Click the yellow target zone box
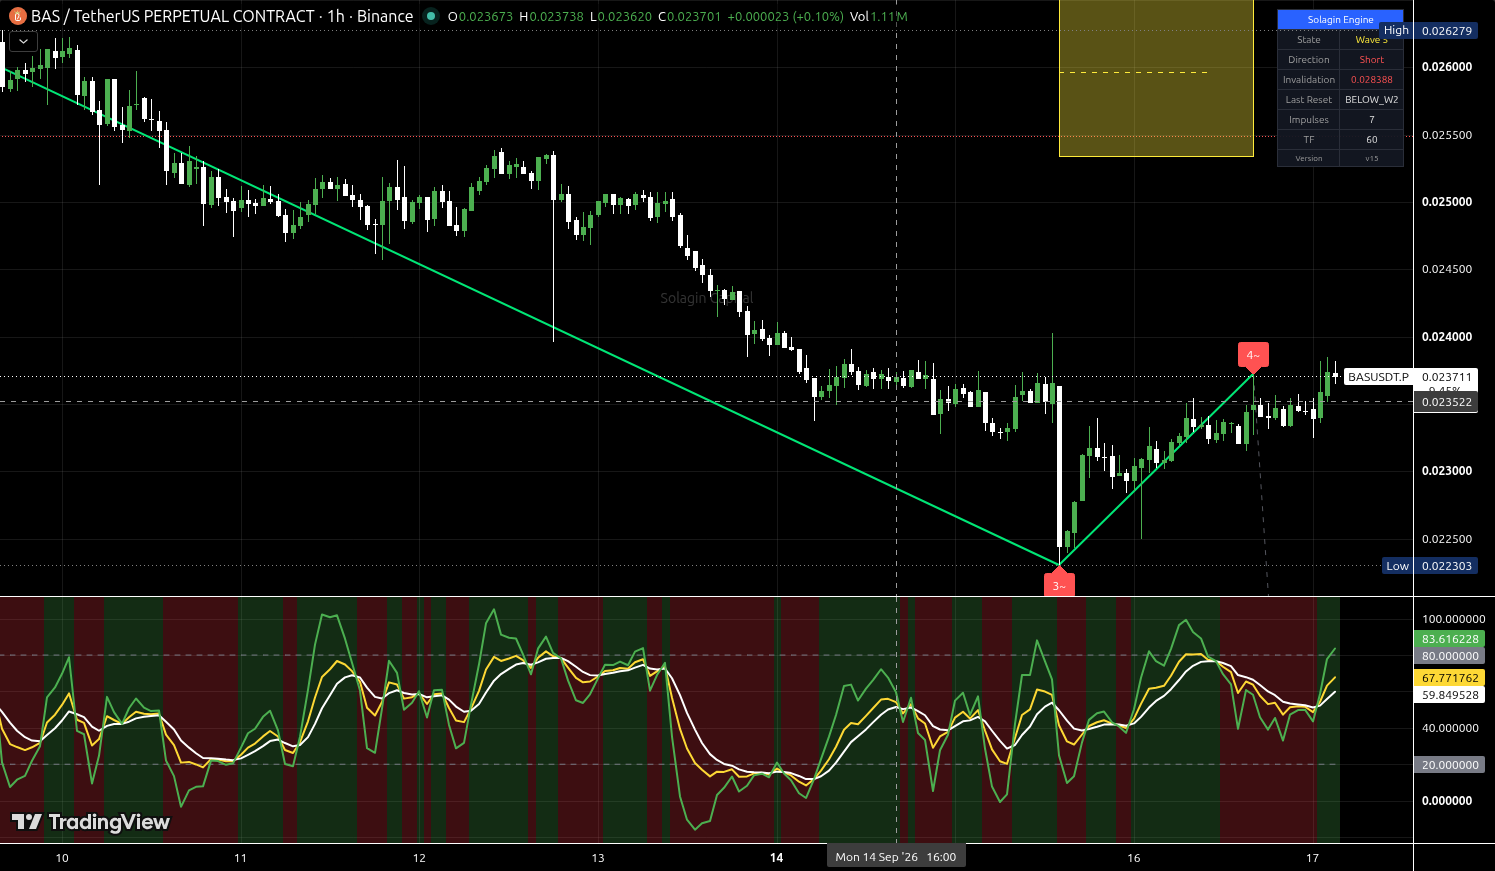This screenshot has height=871, width=1495. (x=1156, y=78)
